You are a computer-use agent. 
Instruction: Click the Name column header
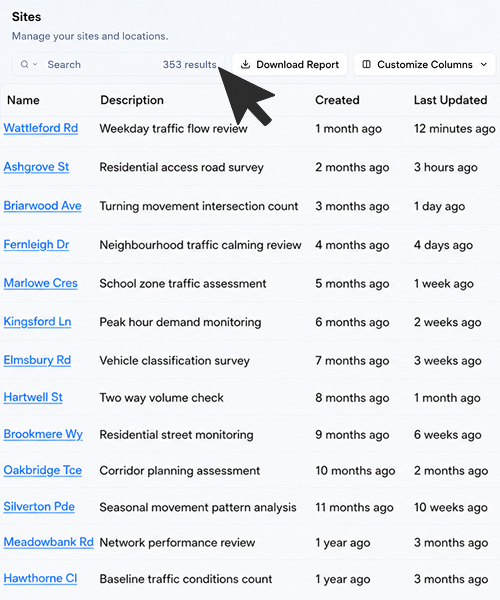pyautogui.click(x=23, y=100)
